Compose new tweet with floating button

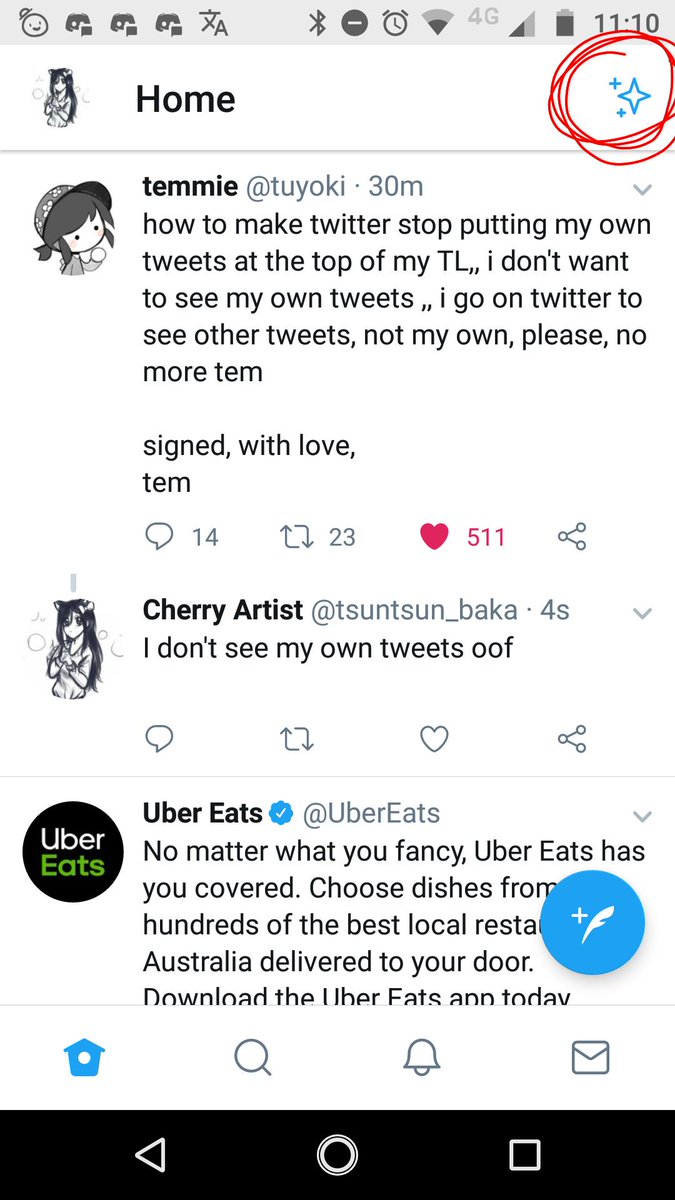click(x=594, y=922)
